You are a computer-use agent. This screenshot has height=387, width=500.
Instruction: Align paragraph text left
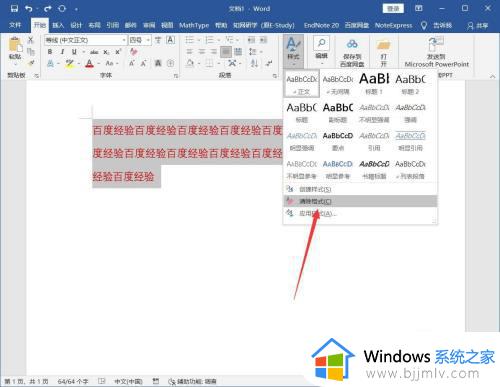click(189, 52)
